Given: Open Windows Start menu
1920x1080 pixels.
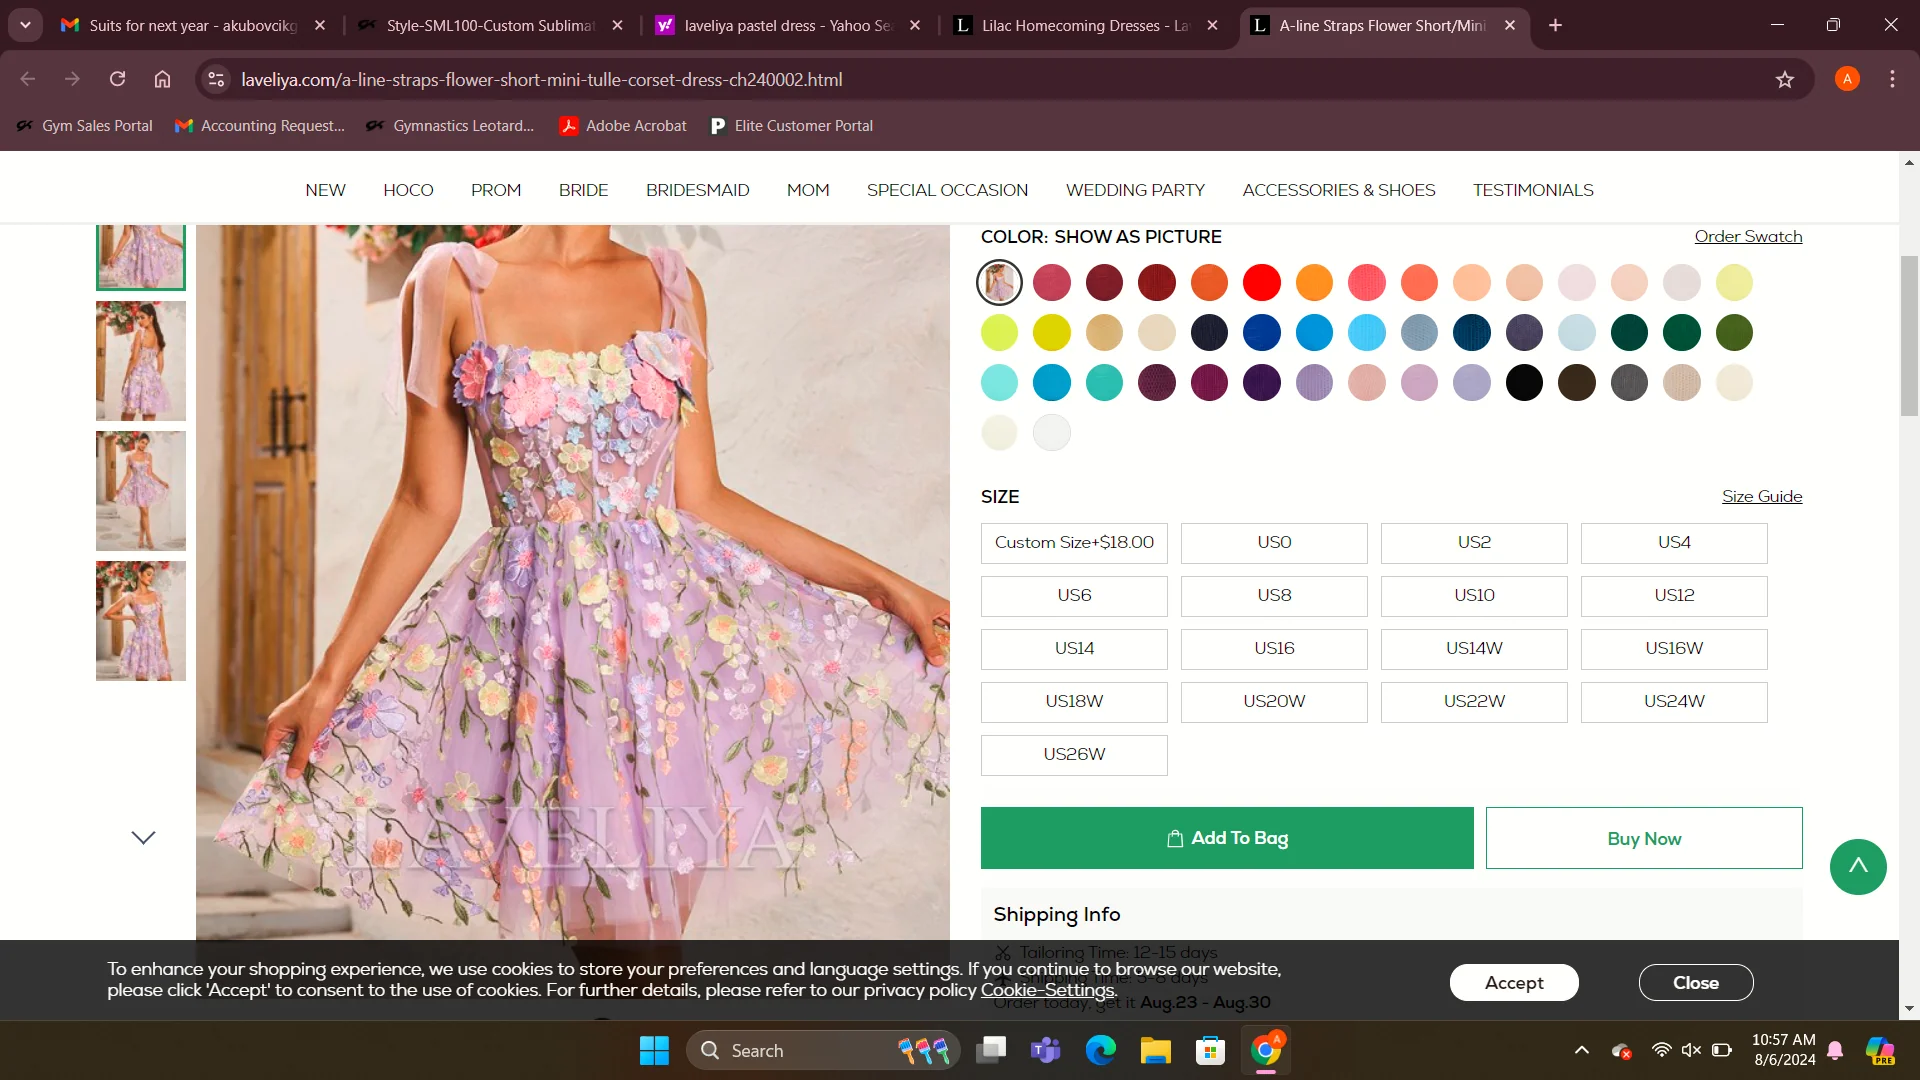Looking at the screenshot, I should pyautogui.click(x=654, y=1050).
